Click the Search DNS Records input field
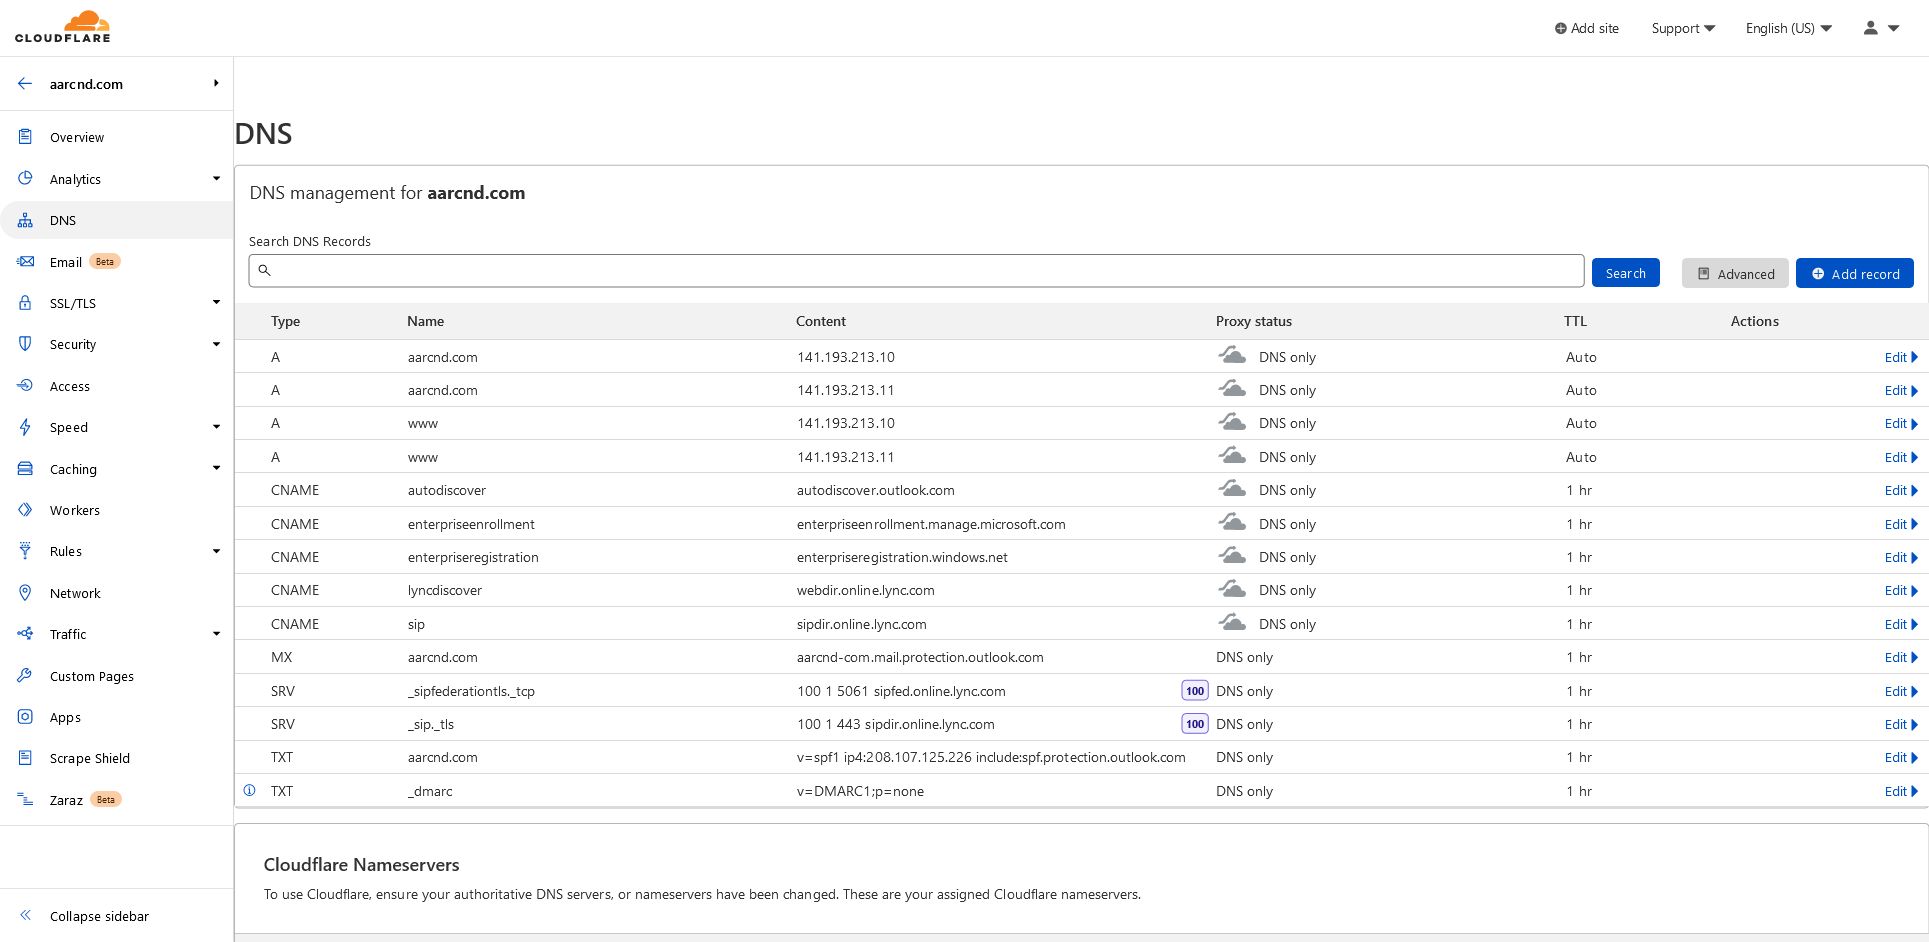This screenshot has width=1929, height=942. (916, 271)
